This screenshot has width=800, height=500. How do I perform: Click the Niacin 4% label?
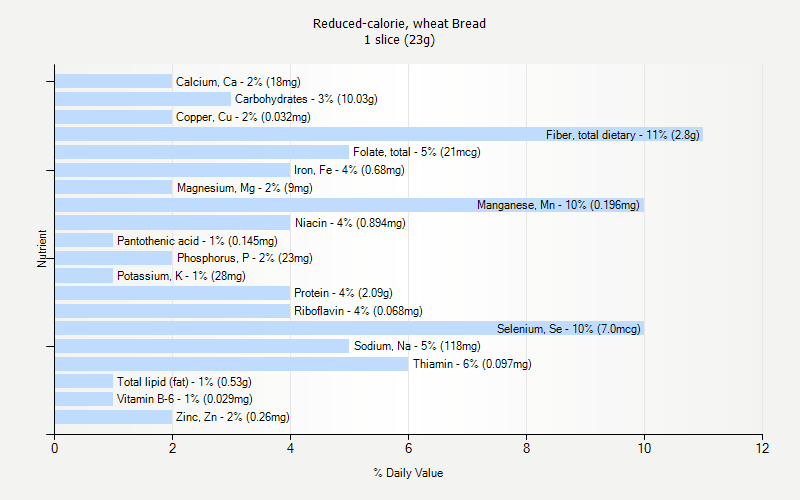349,223
